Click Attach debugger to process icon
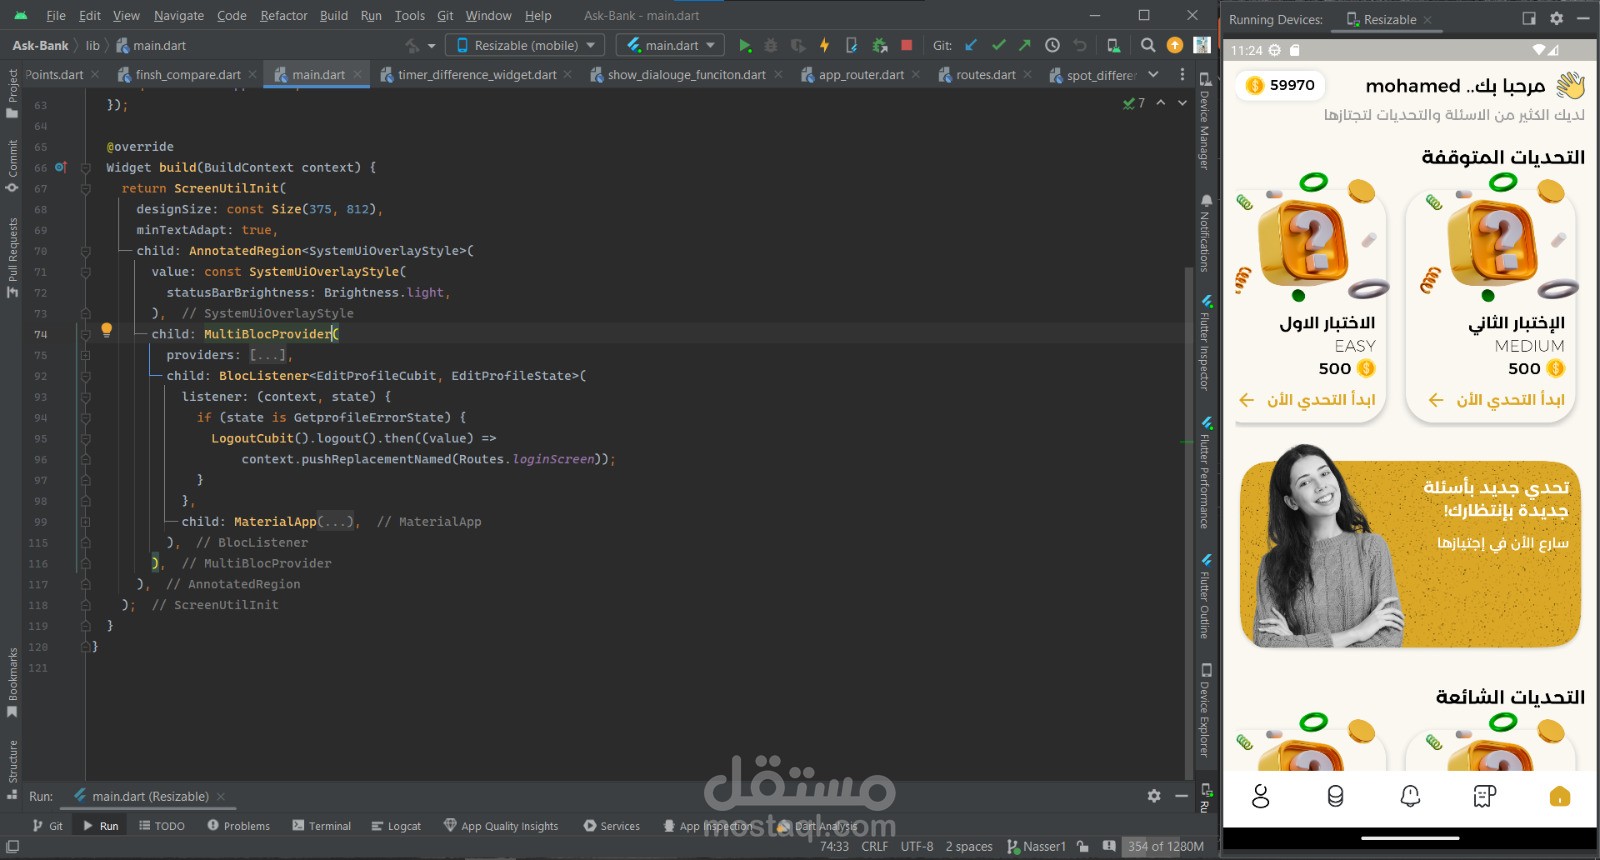The width and height of the screenshot is (1600, 860). click(879, 45)
